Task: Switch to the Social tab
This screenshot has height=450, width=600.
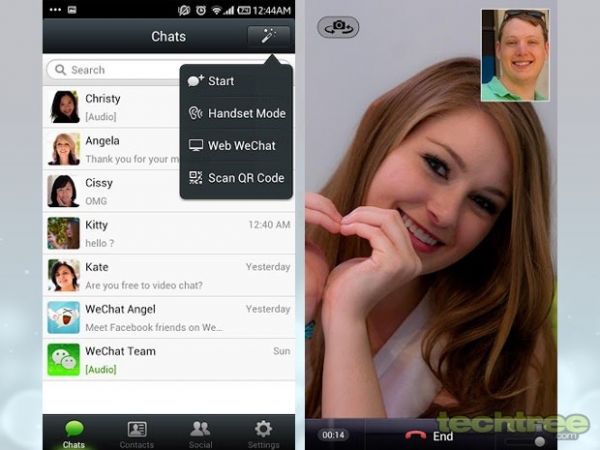Action: 200,434
